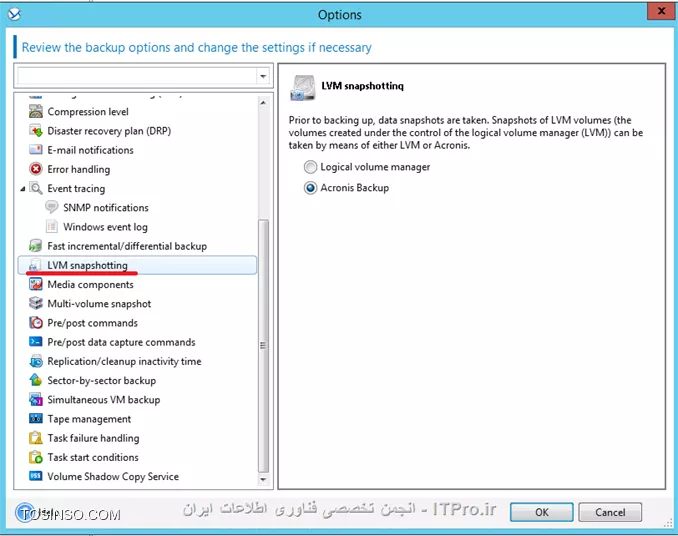Click the Sector-by-sector backup icon
This screenshot has height=536, width=678.
tap(35, 380)
